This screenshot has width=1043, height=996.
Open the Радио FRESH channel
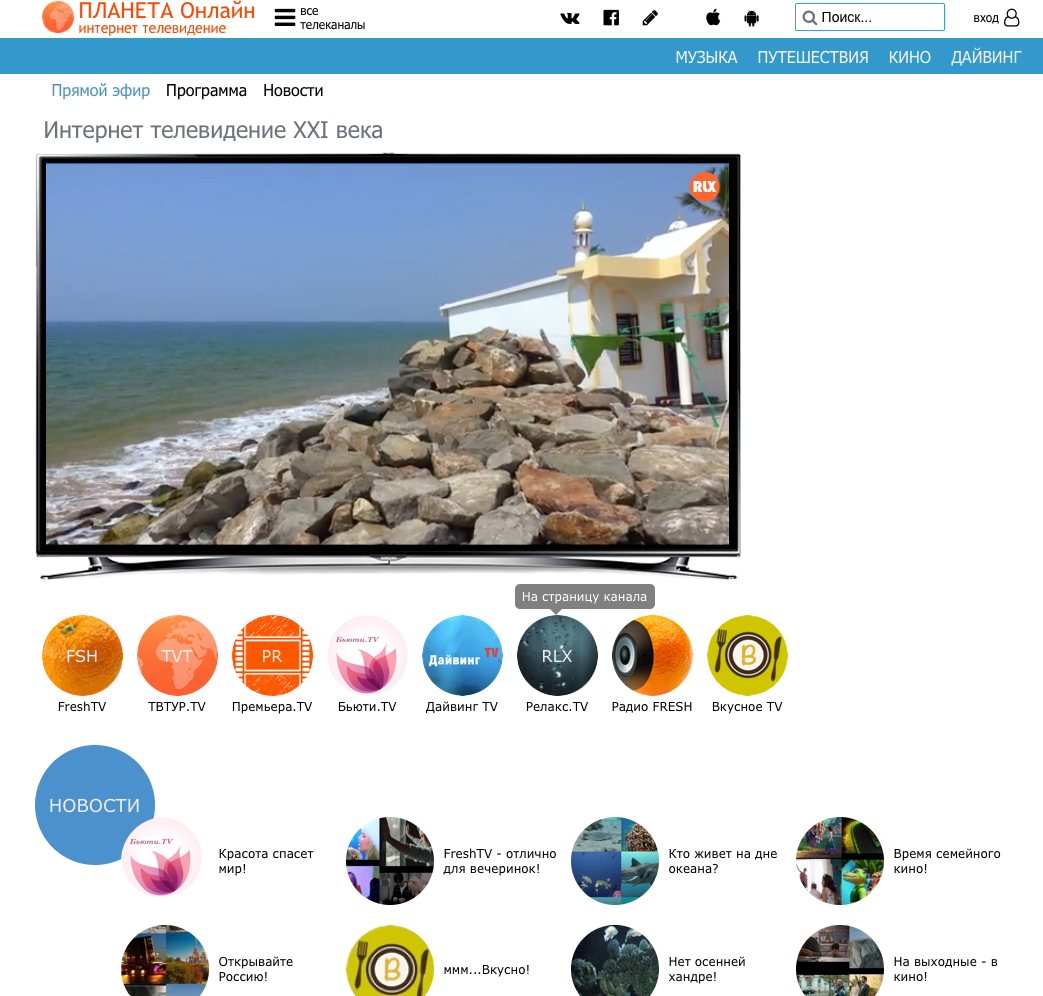[x=652, y=656]
